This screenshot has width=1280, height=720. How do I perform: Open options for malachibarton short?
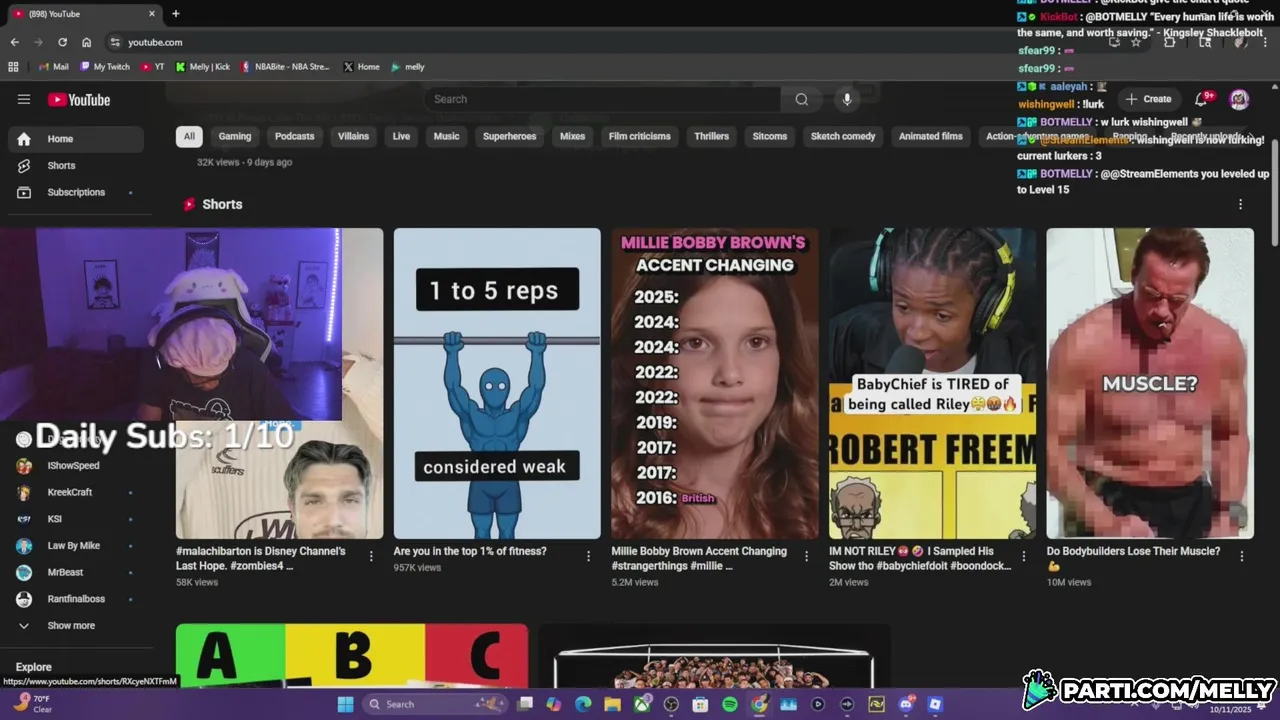click(x=371, y=557)
